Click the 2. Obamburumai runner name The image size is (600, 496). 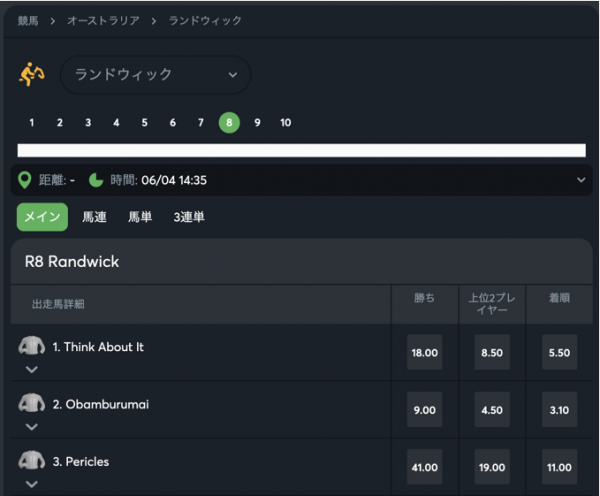[101, 404]
